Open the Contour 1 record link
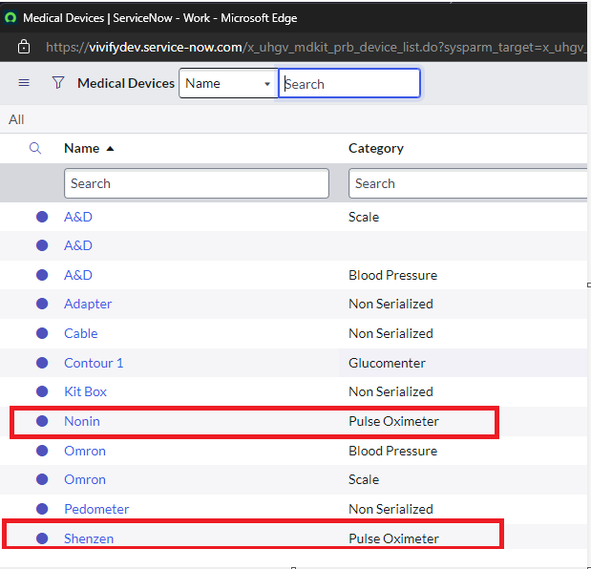 pyautogui.click(x=93, y=363)
